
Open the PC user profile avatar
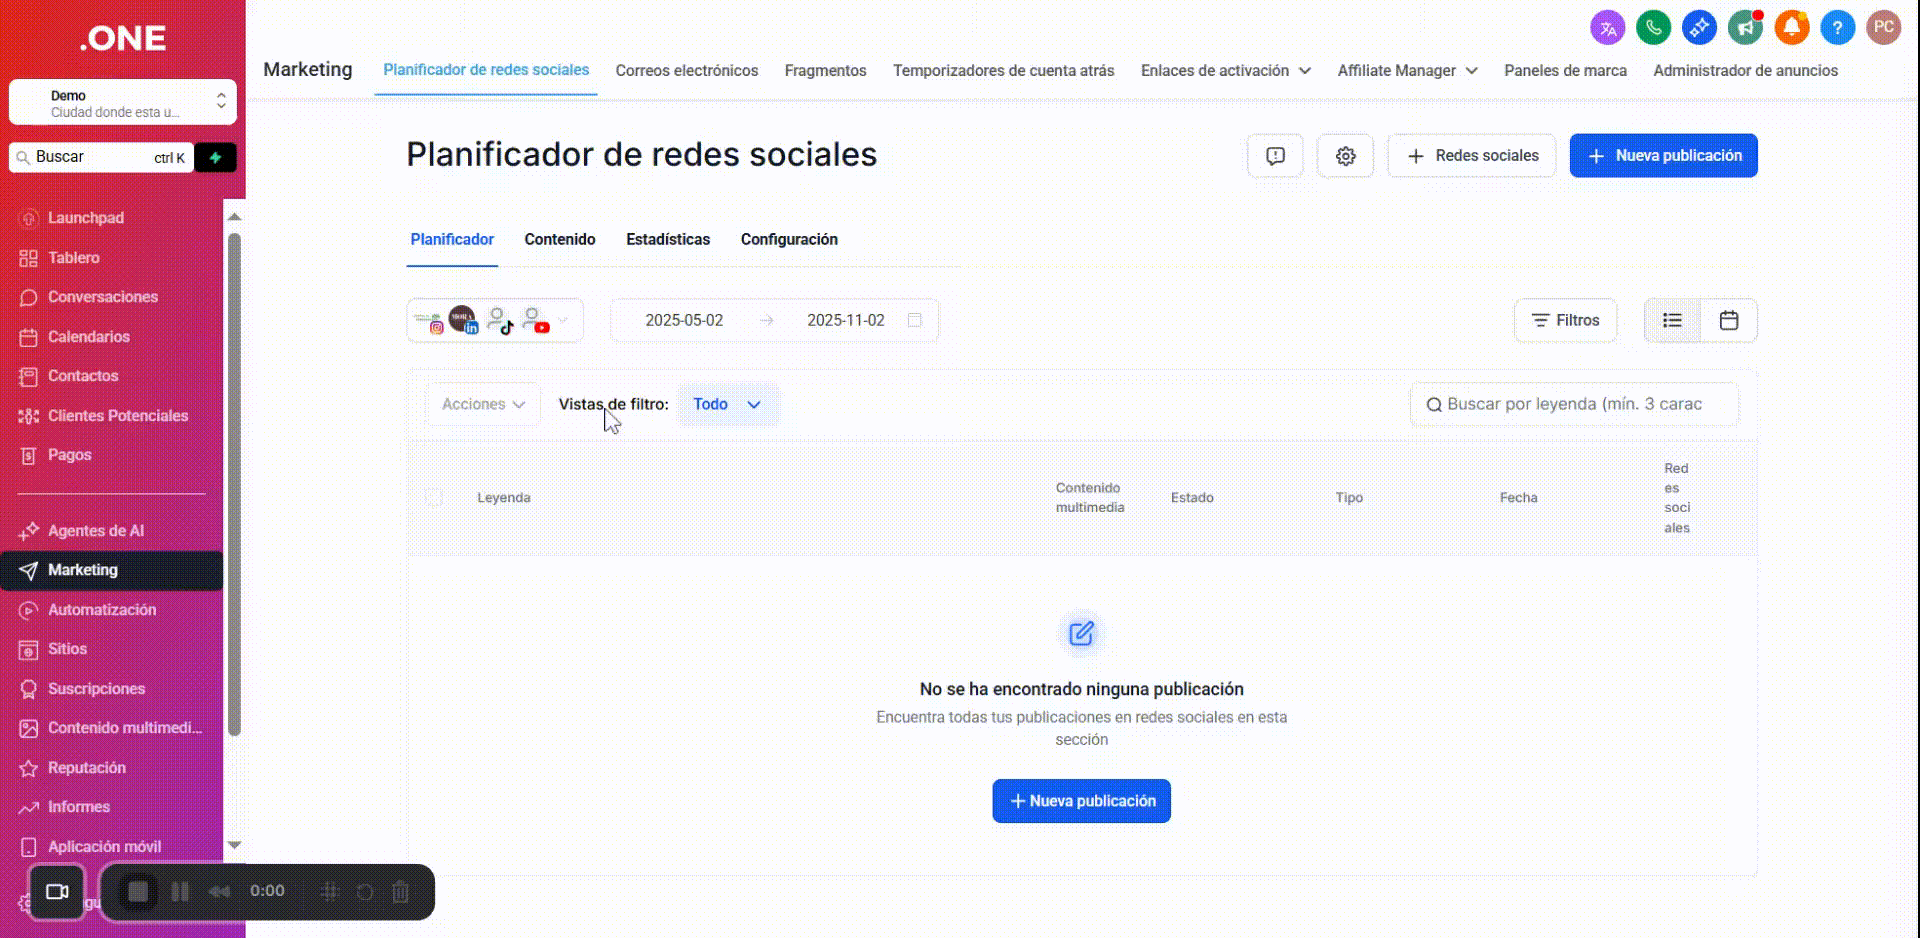point(1884,28)
